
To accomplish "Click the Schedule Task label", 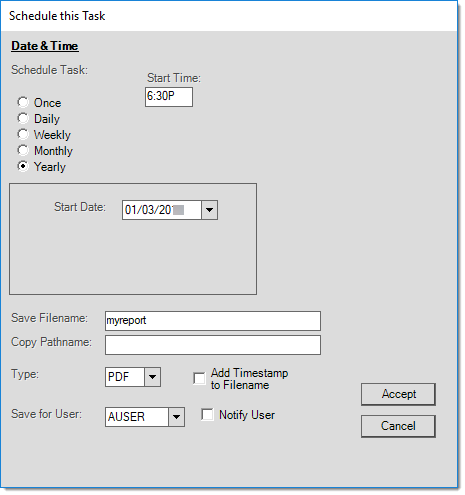I will pyautogui.click(x=49, y=70).
